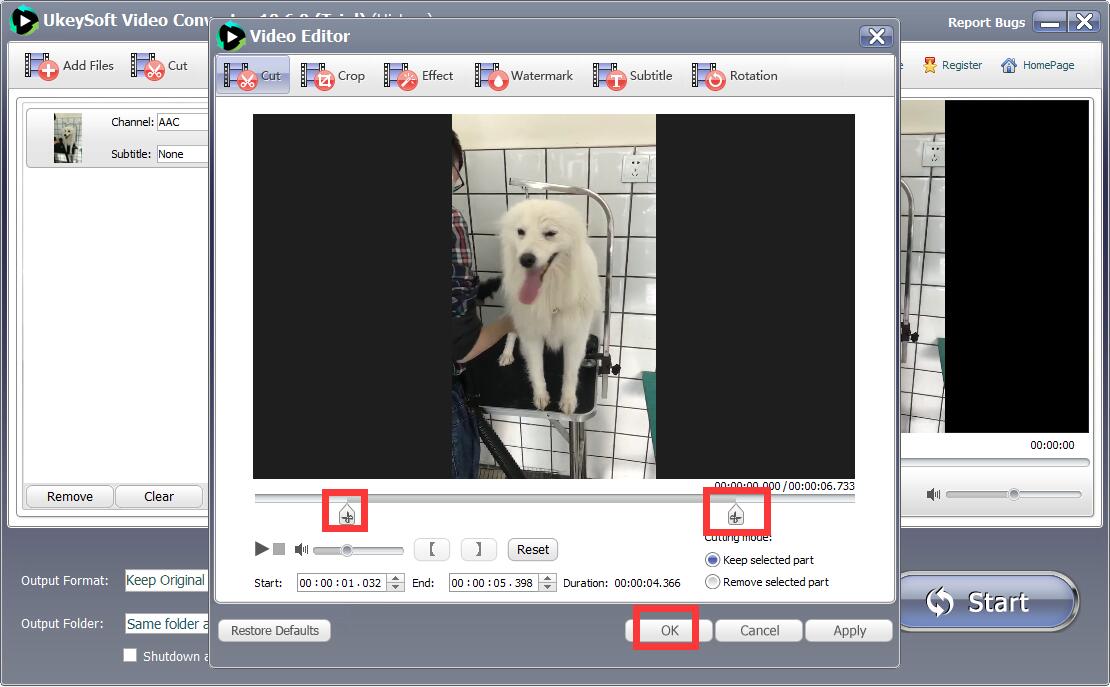Select the end trim marker on timeline
The width and height of the screenshot is (1110, 687).
tap(736, 514)
